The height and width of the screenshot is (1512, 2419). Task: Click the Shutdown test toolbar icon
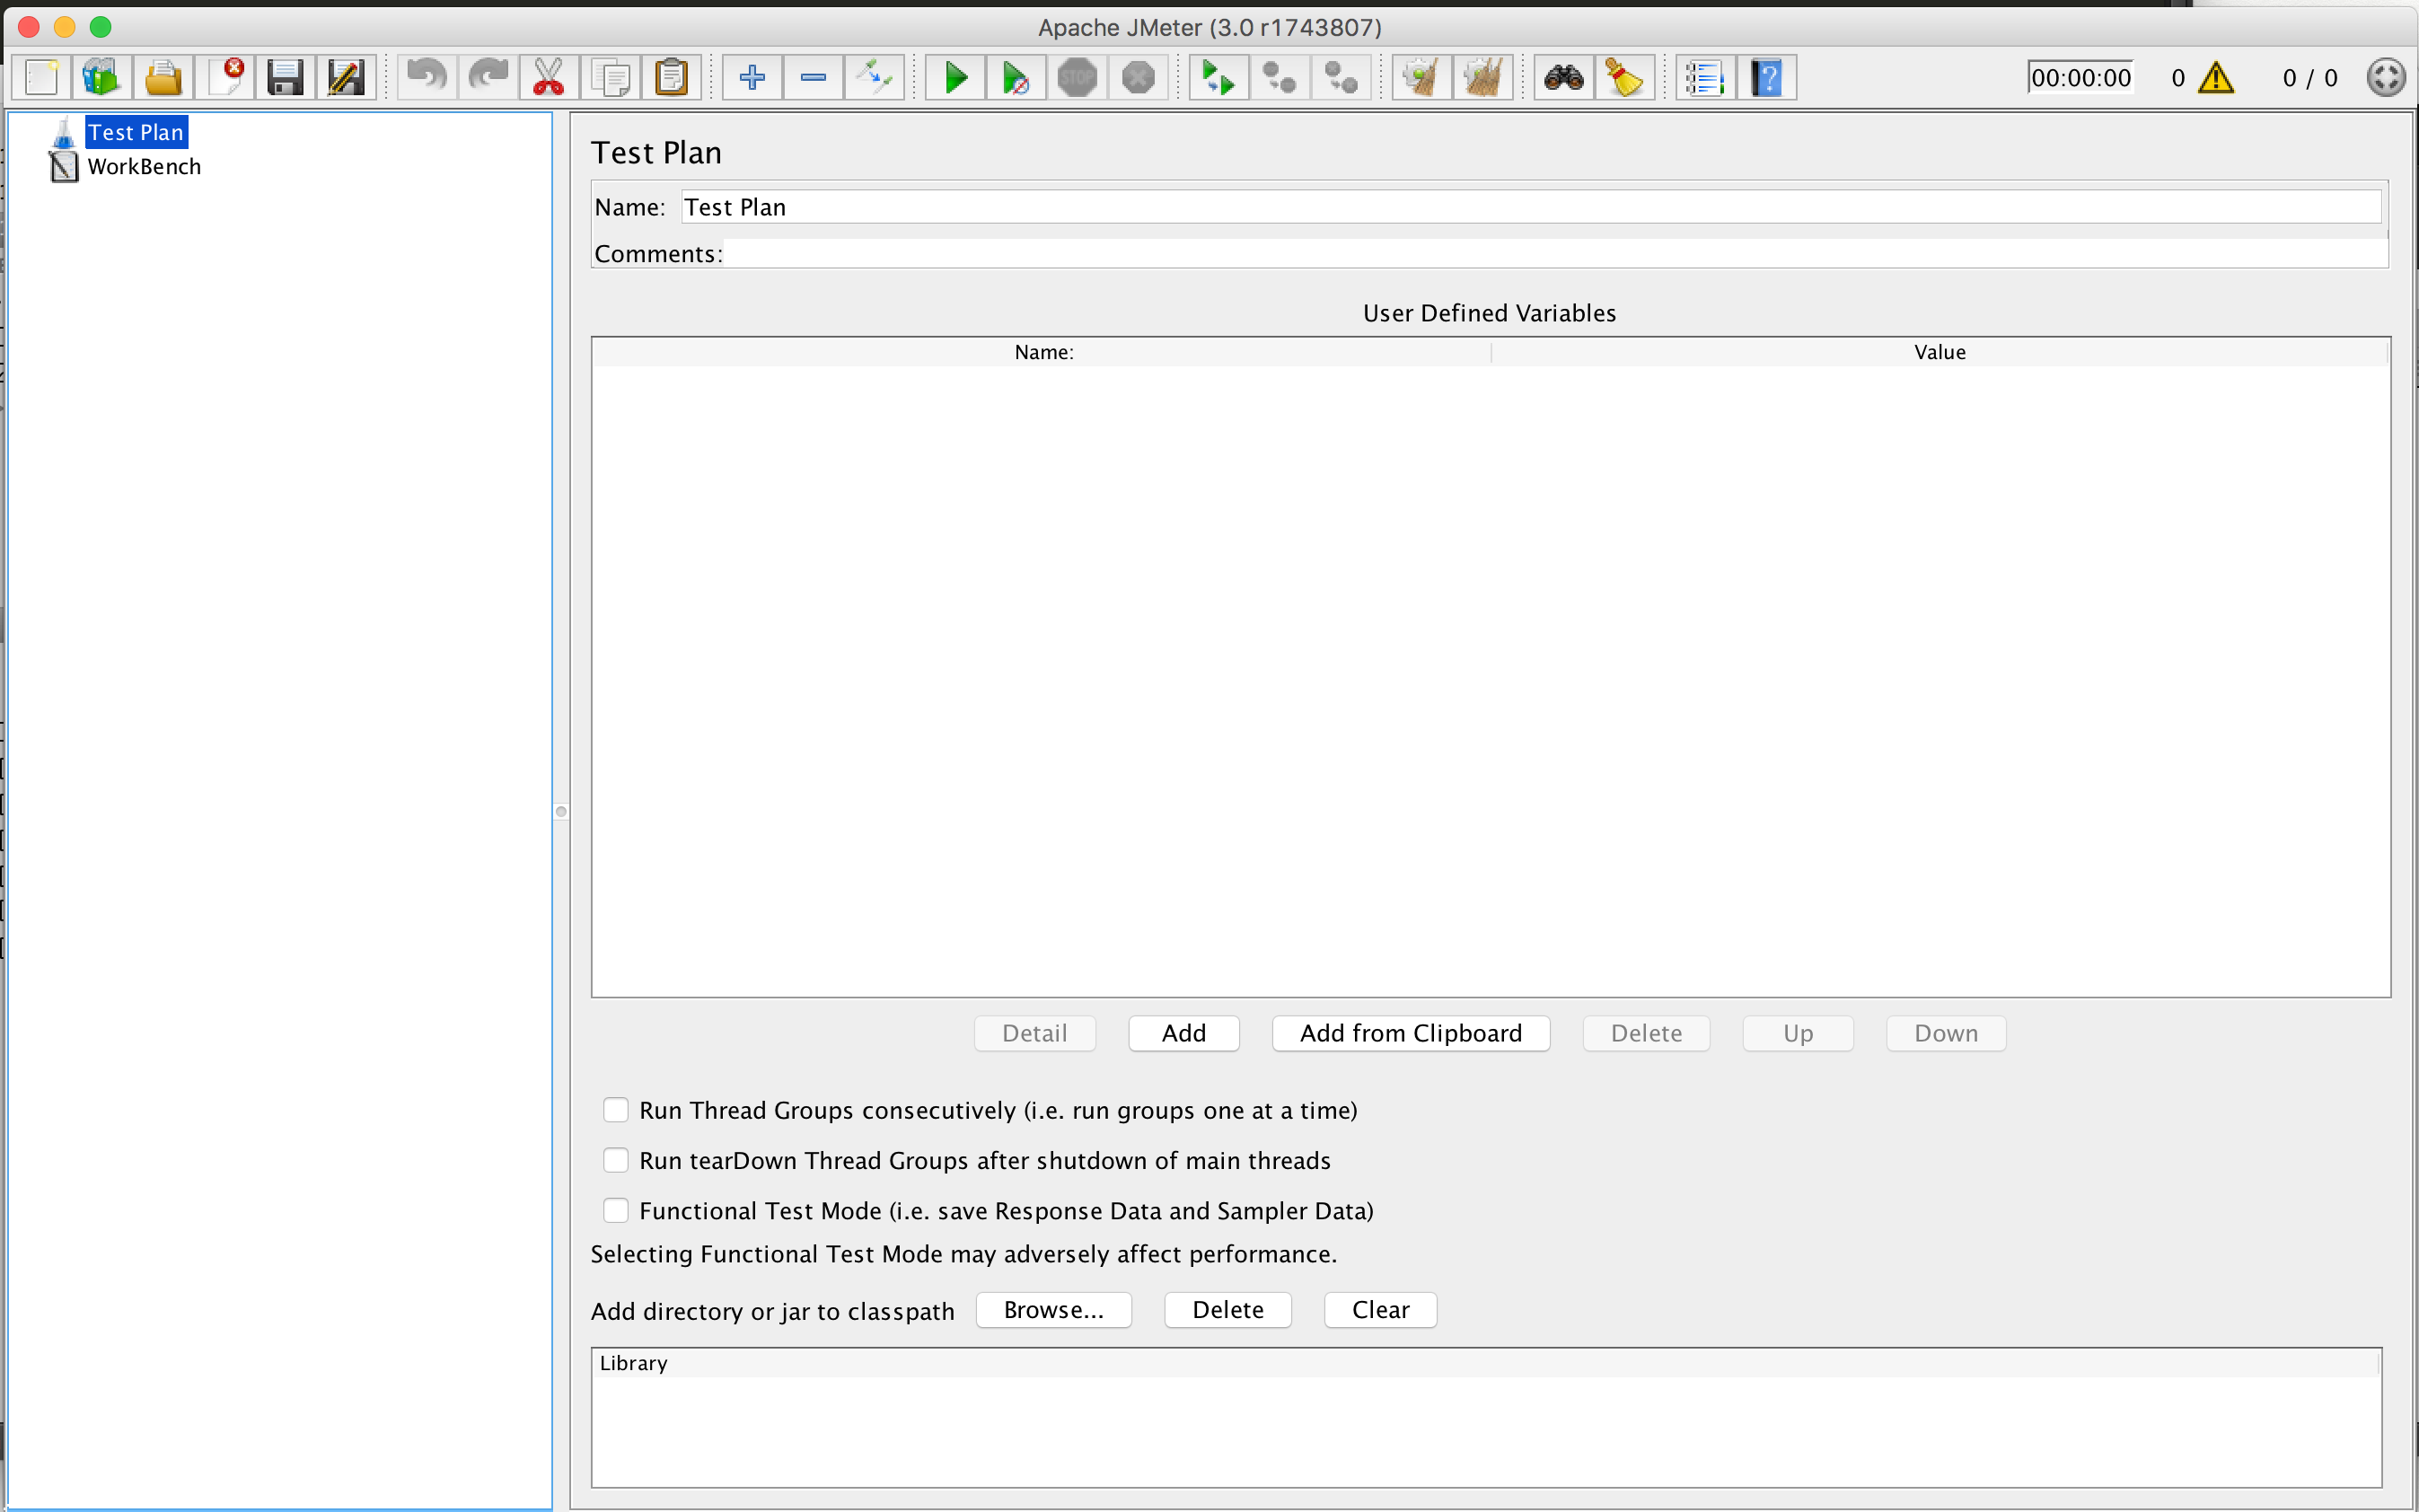pyautogui.click(x=1138, y=77)
